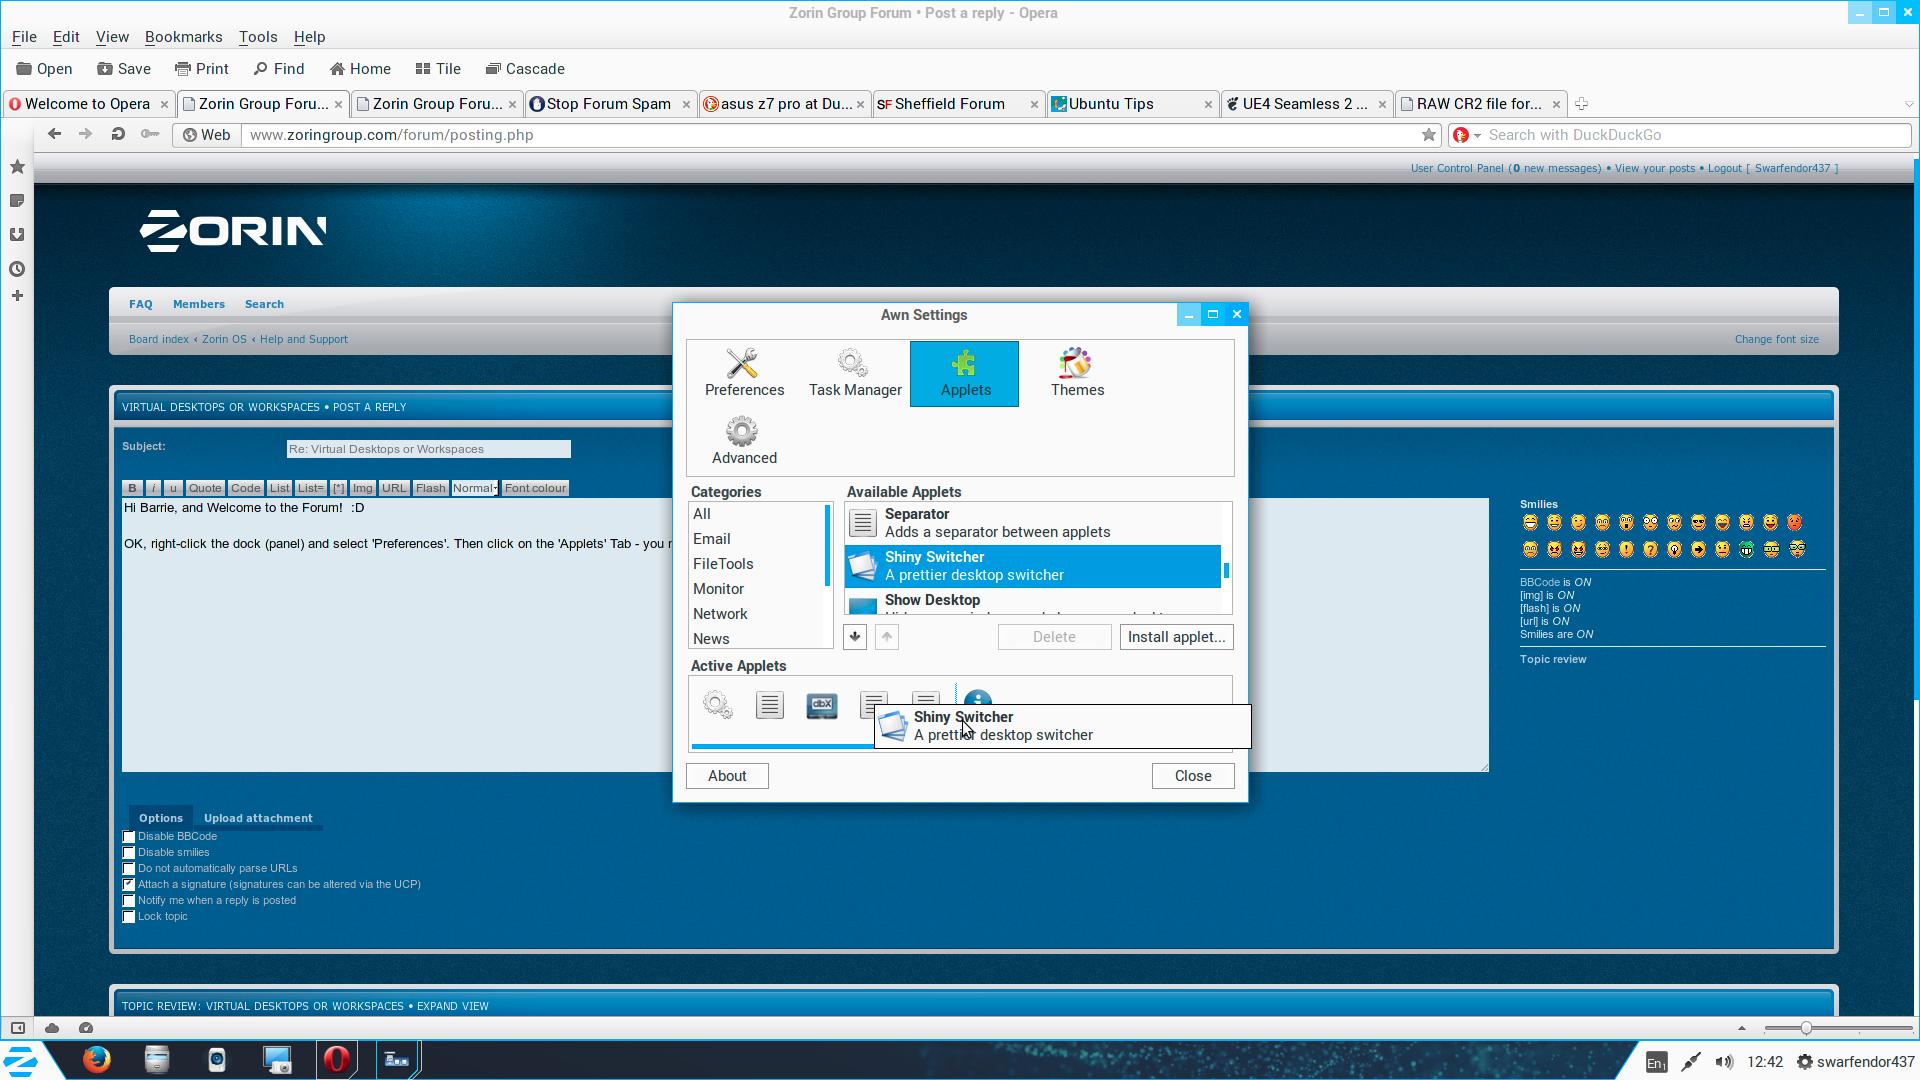Image resolution: width=1920 pixels, height=1080 pixels.
Task: Click the Web address type badge
Action: 207,135
